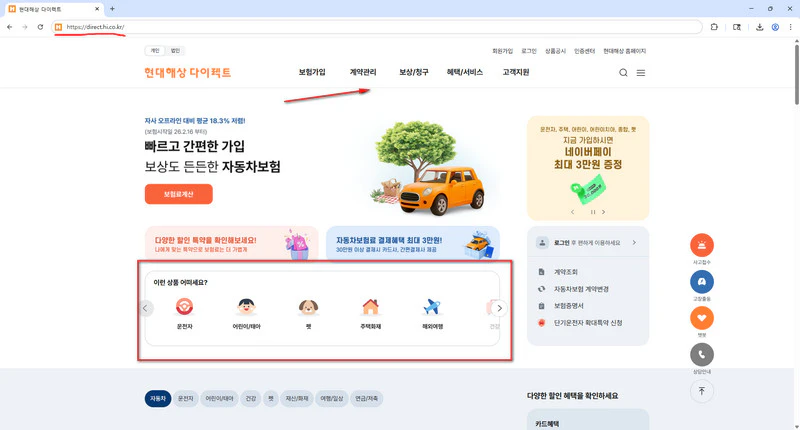Click the site search magnifier icon
Image resolution: width=800 pixels, height=430 pixels.
(x=623, y=73)
